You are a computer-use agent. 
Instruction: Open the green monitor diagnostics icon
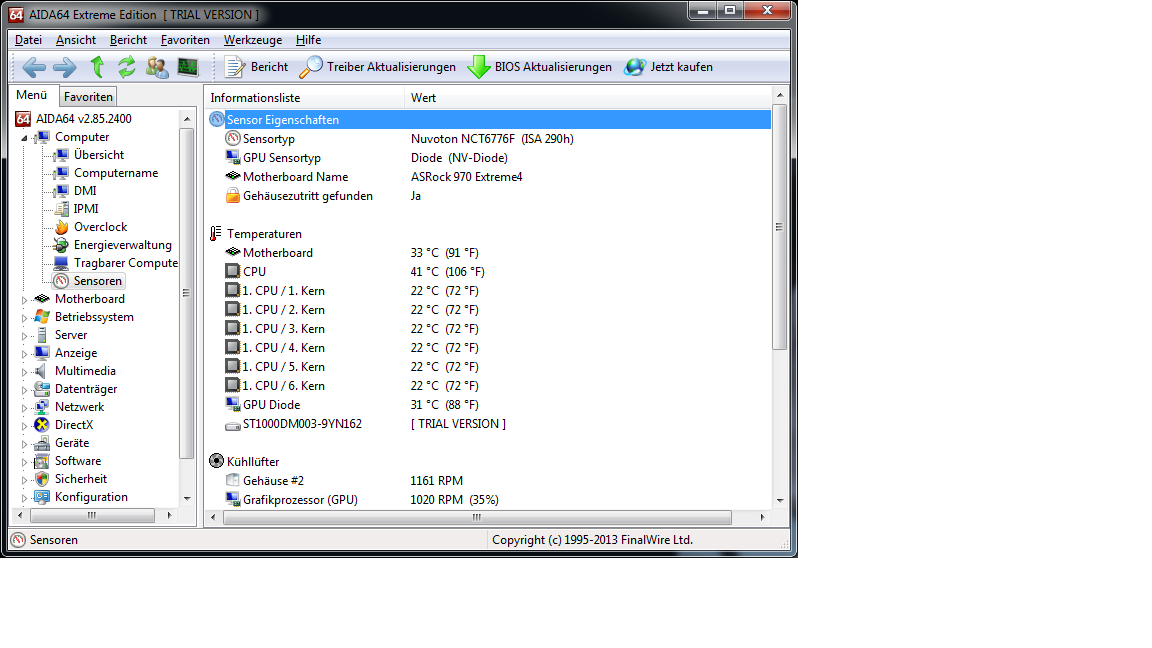coord(188,67)
